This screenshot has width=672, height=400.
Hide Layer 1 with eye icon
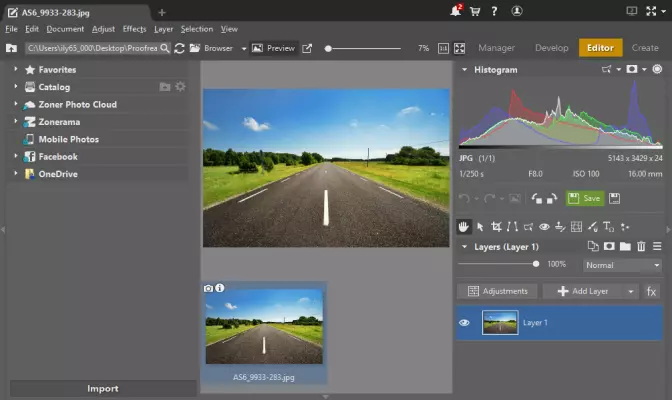tap(464, 323)
